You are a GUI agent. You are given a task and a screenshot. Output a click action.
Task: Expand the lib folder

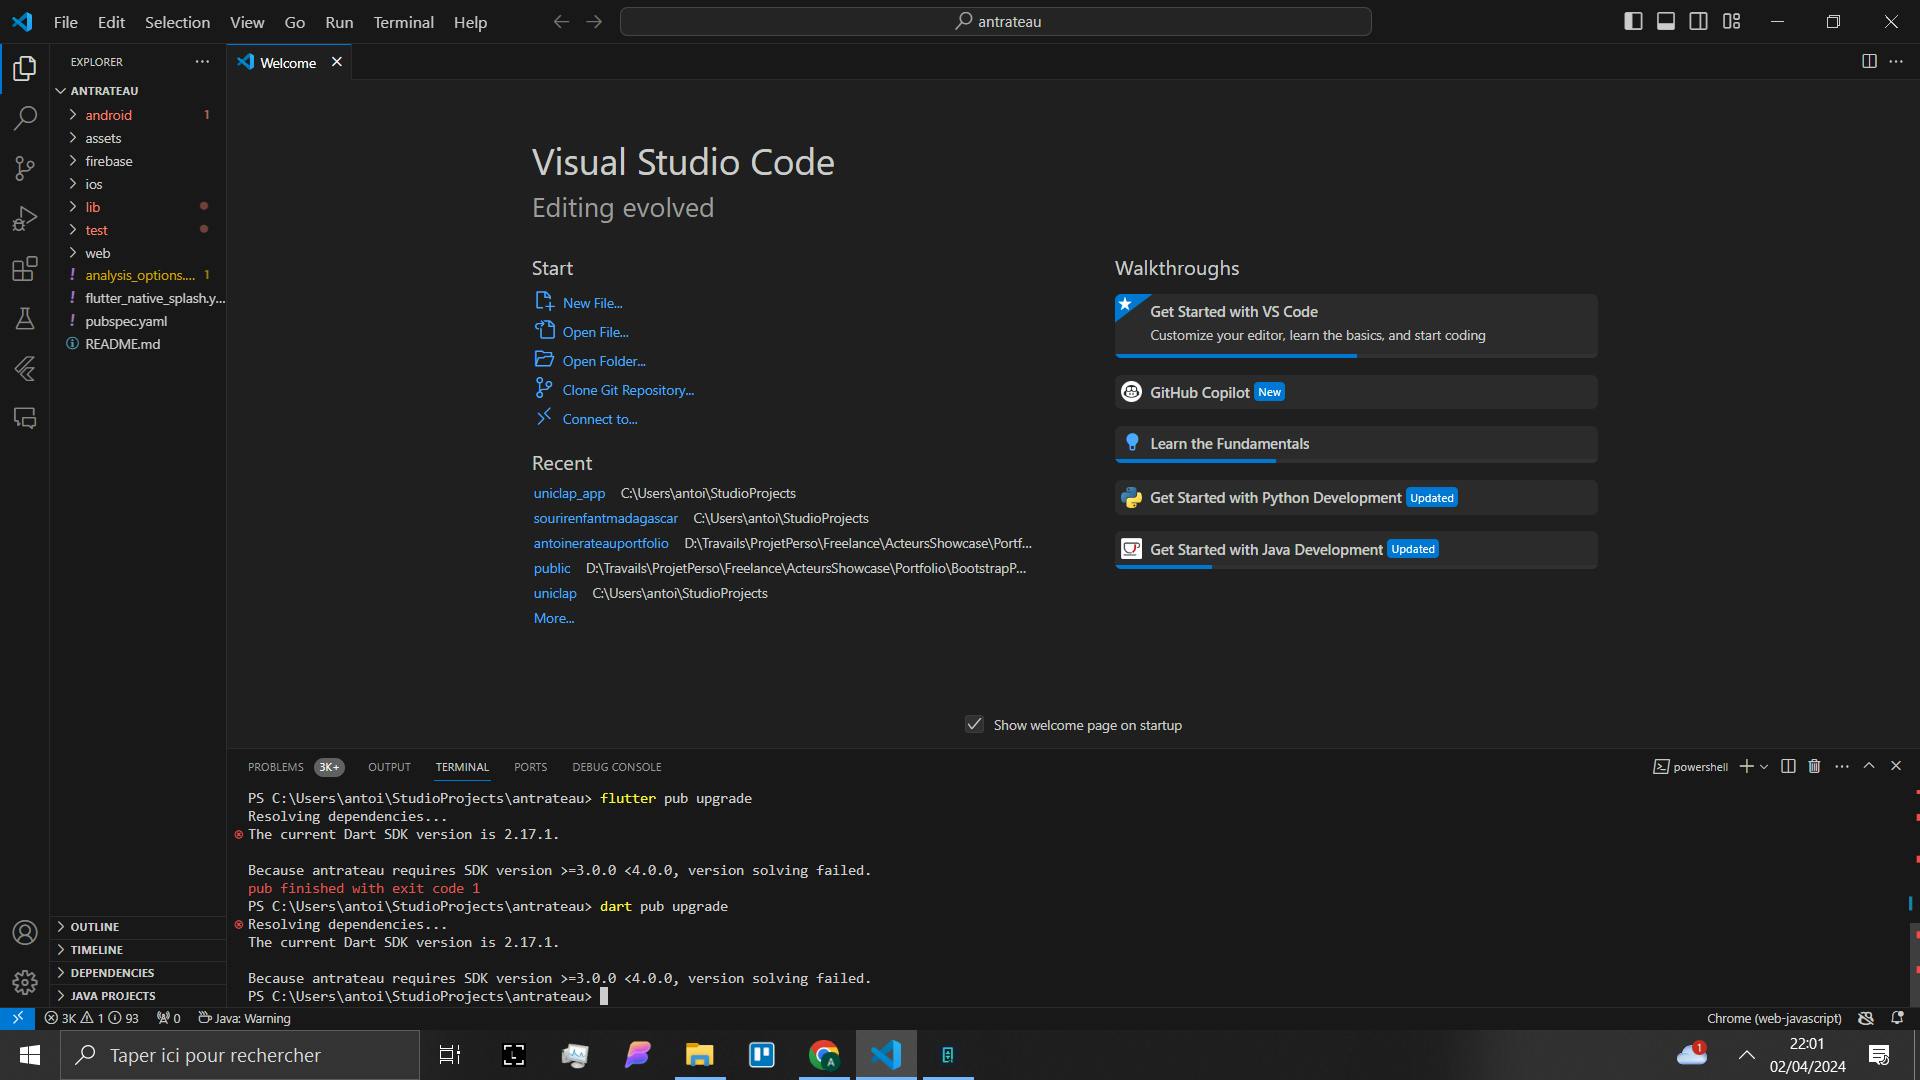93,207
